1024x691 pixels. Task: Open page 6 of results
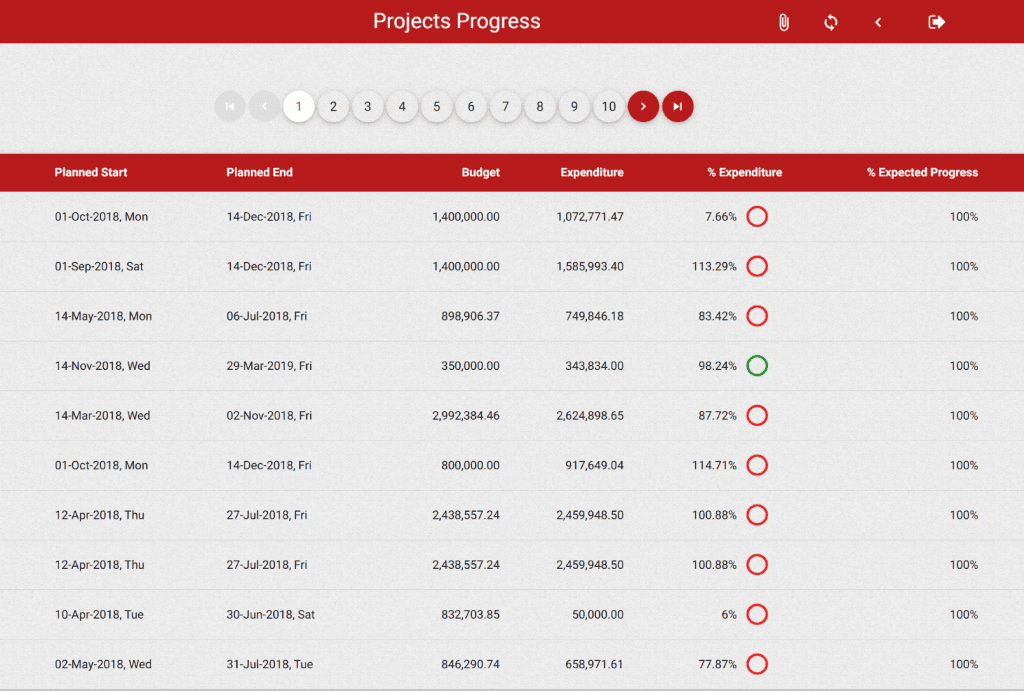coord(471,106)
